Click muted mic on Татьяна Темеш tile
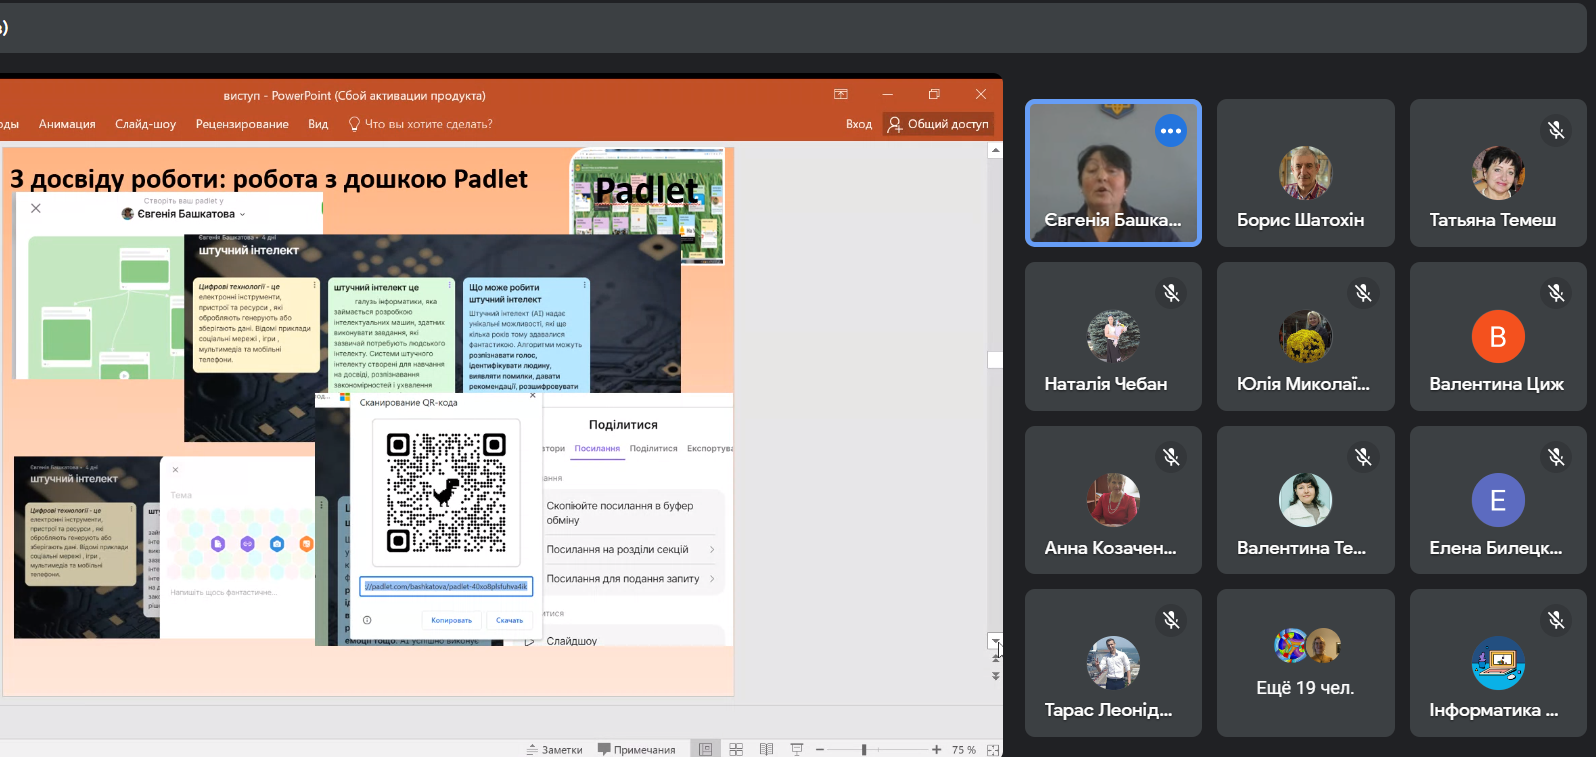This screenshot has width=1596, height=757. pyautogui.click(x=1555, y=129)
